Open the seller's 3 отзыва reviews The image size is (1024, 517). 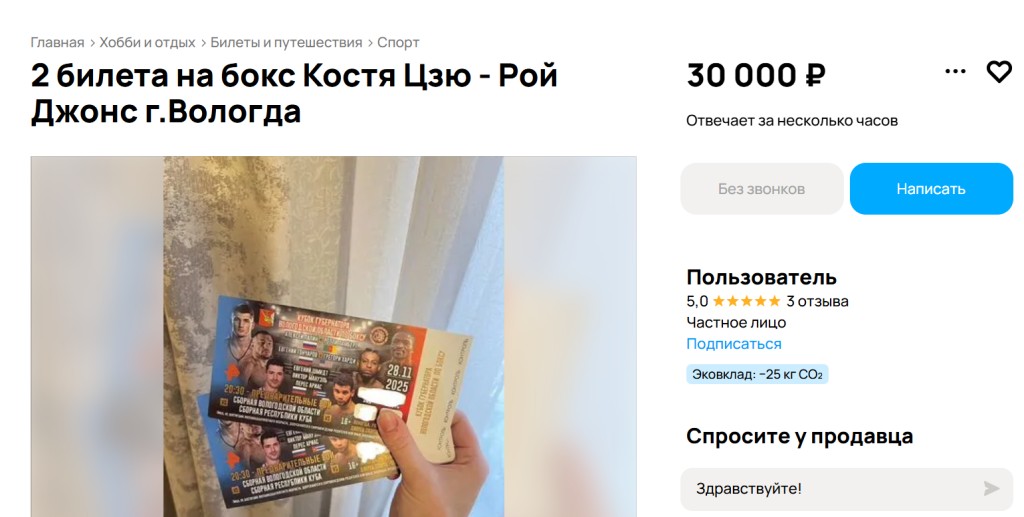tap(817, 301)
